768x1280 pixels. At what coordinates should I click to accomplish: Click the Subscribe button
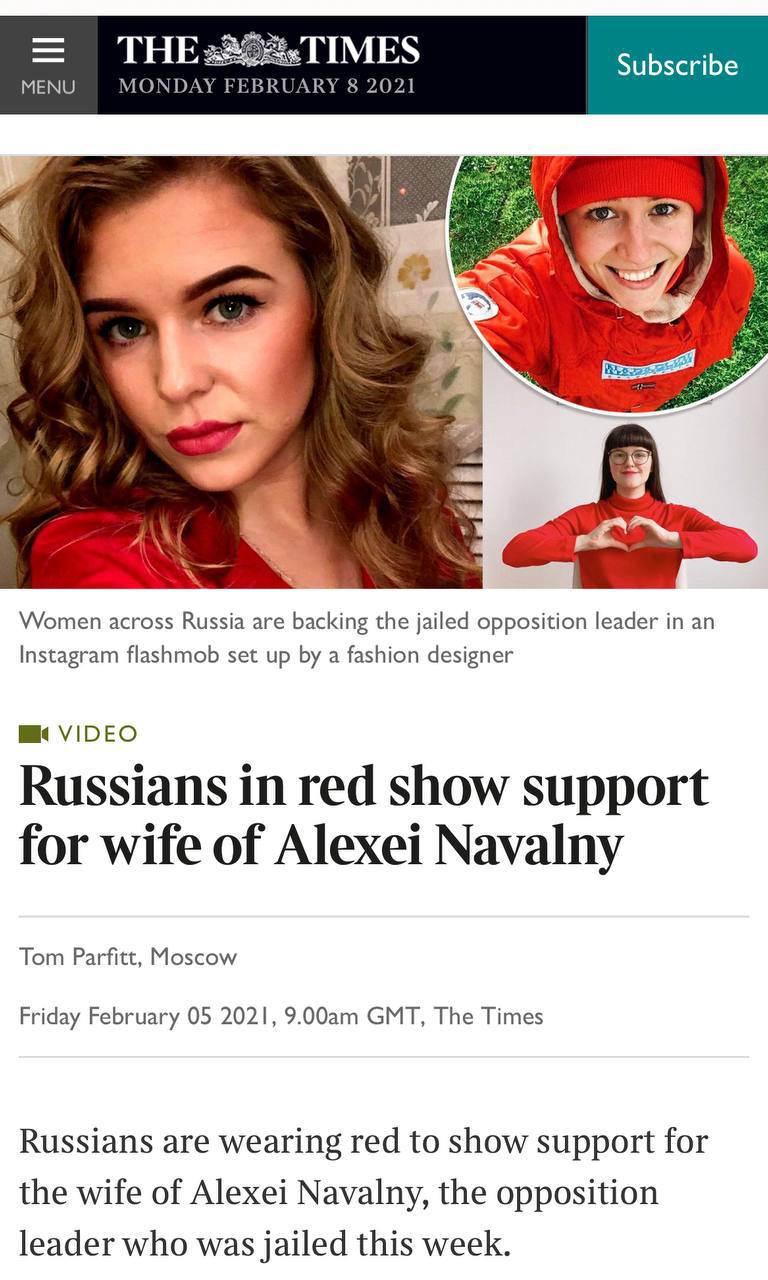click(677, 65)
